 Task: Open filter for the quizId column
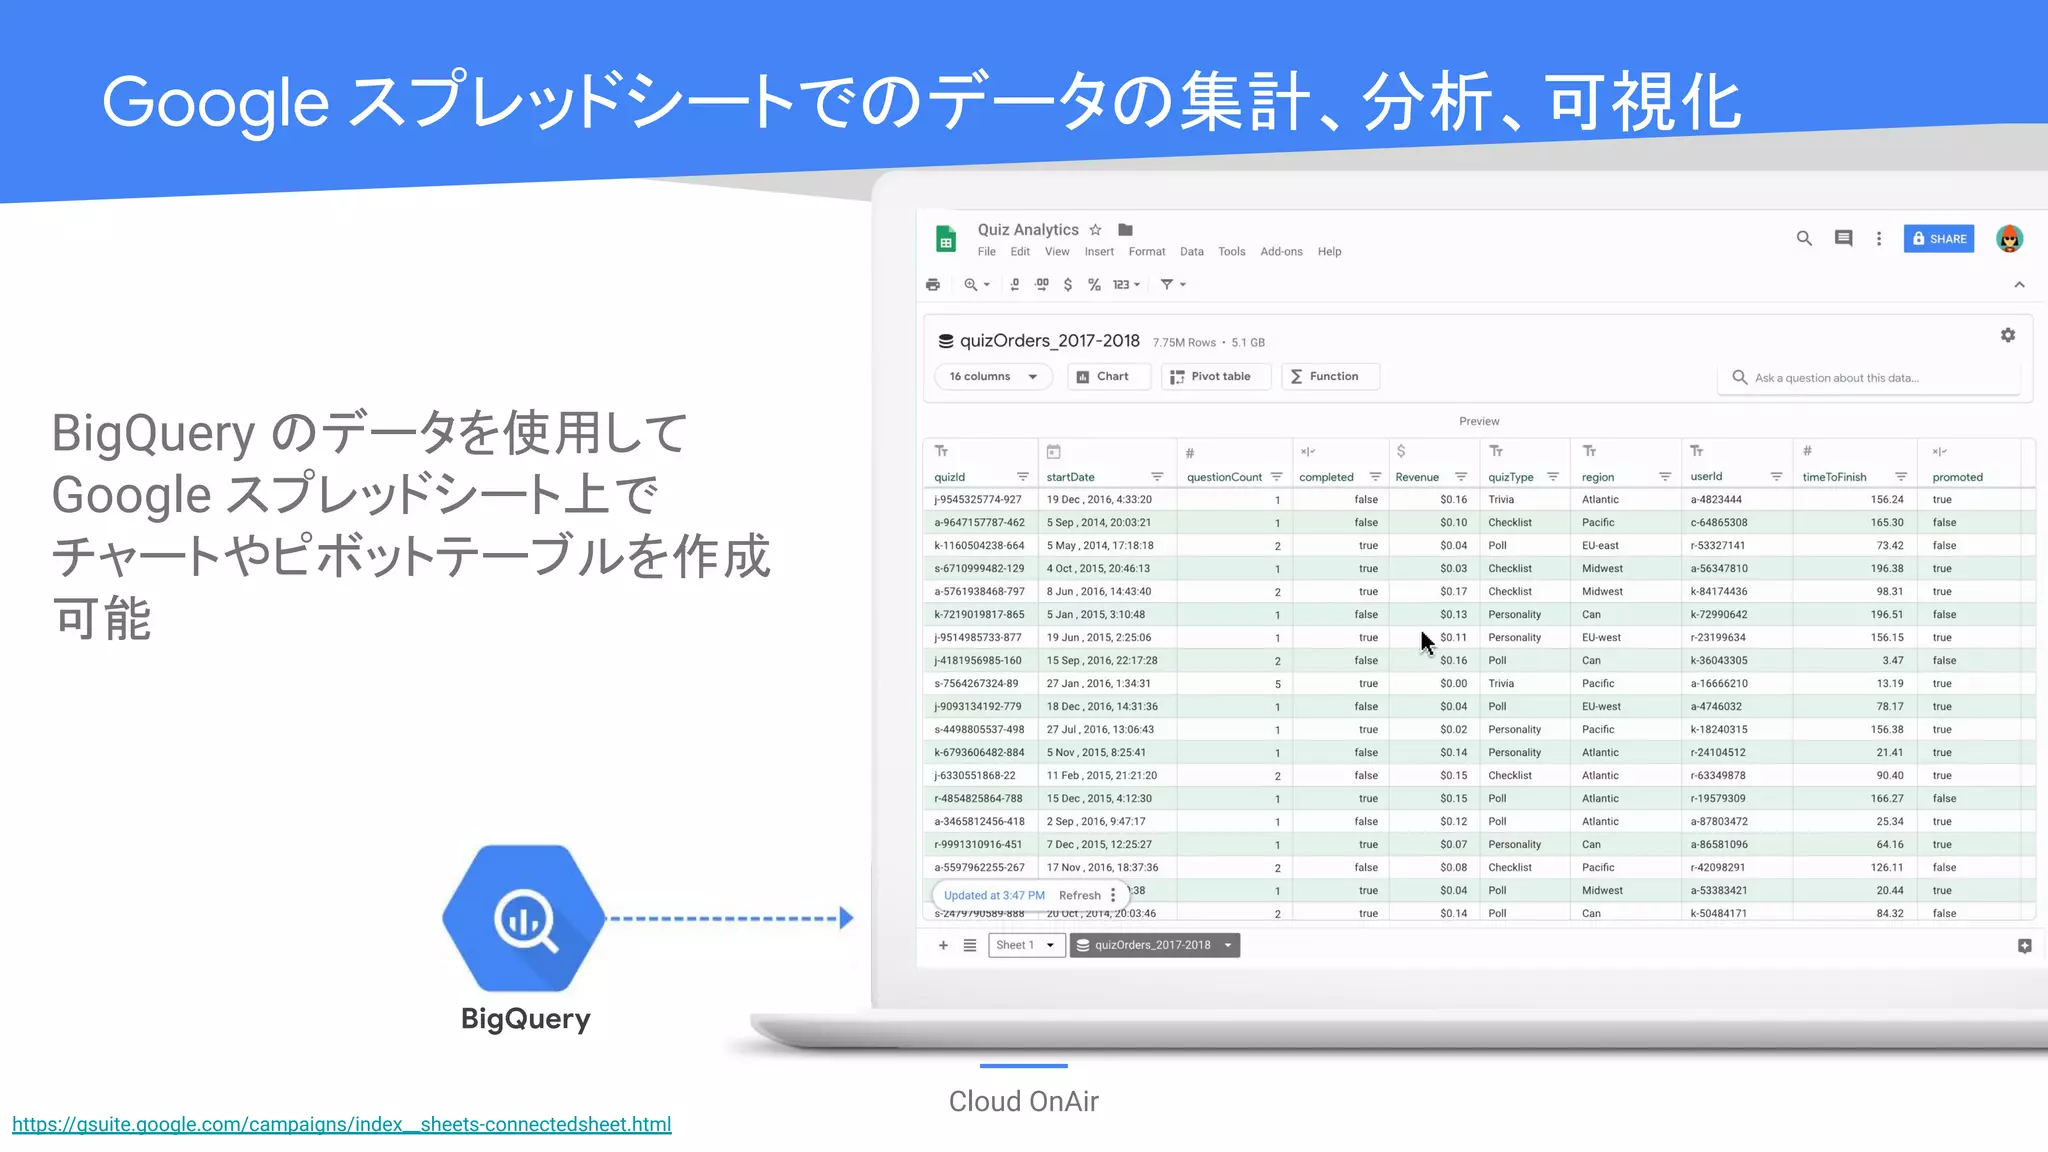click(x=1022, y=477)
